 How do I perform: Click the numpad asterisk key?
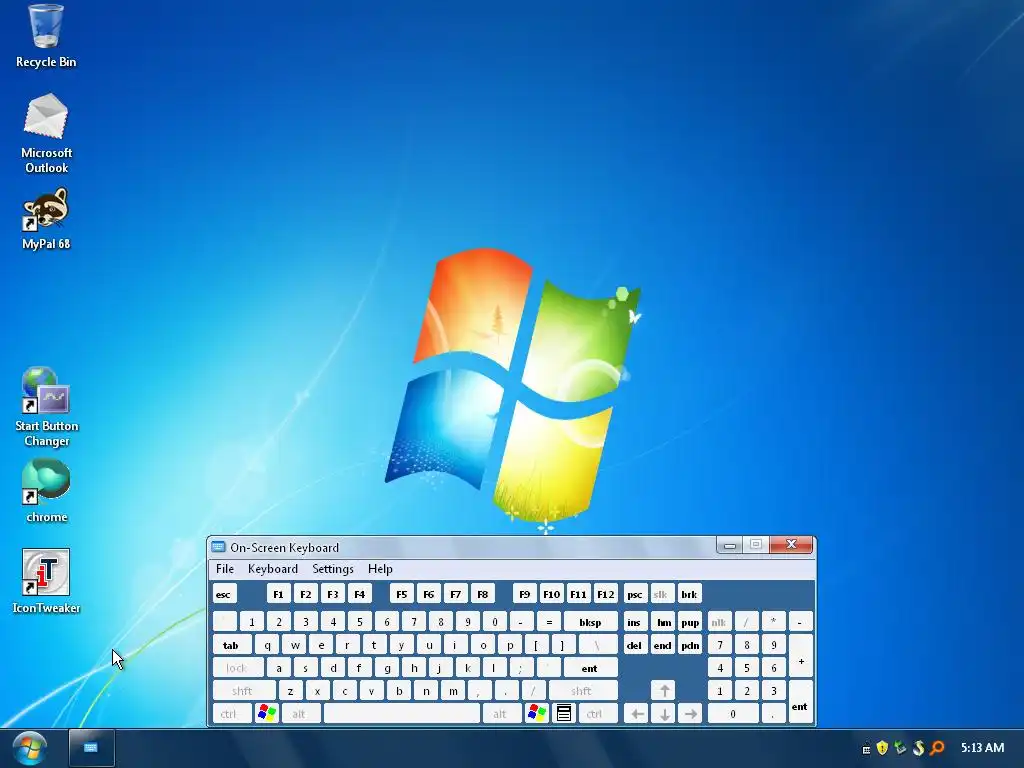coord(774,622)
